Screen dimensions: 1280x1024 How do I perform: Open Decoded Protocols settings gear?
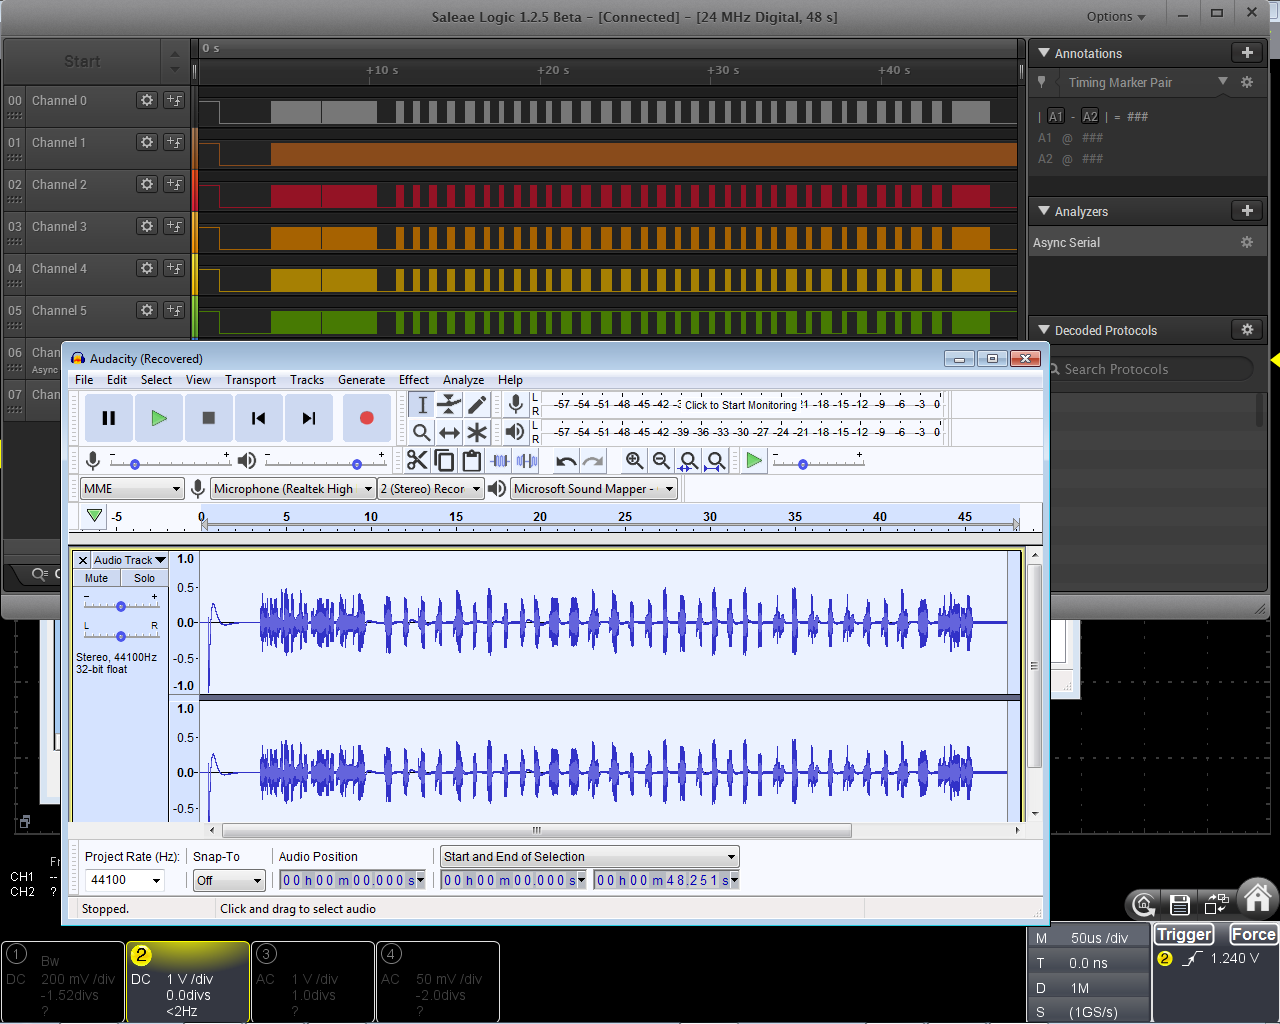point(1246,329)
